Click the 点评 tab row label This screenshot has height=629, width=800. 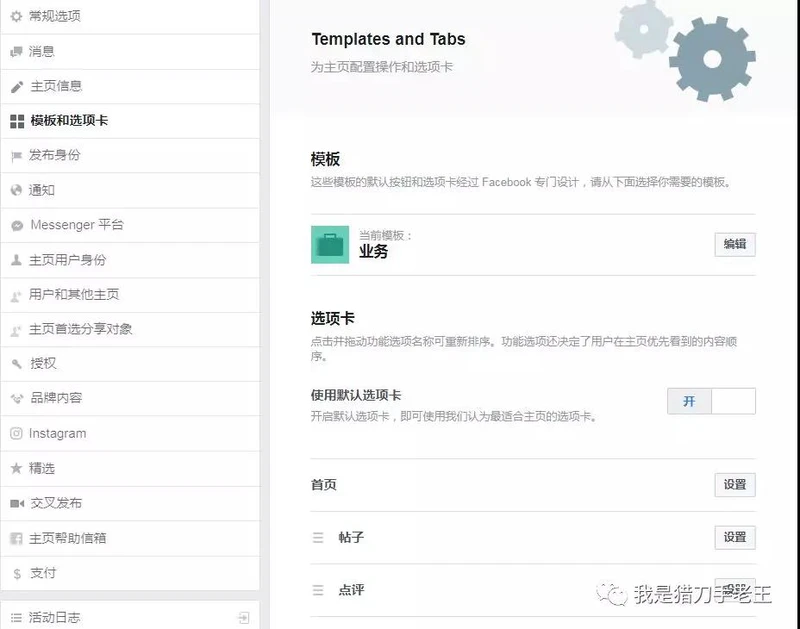click(351, 590)
